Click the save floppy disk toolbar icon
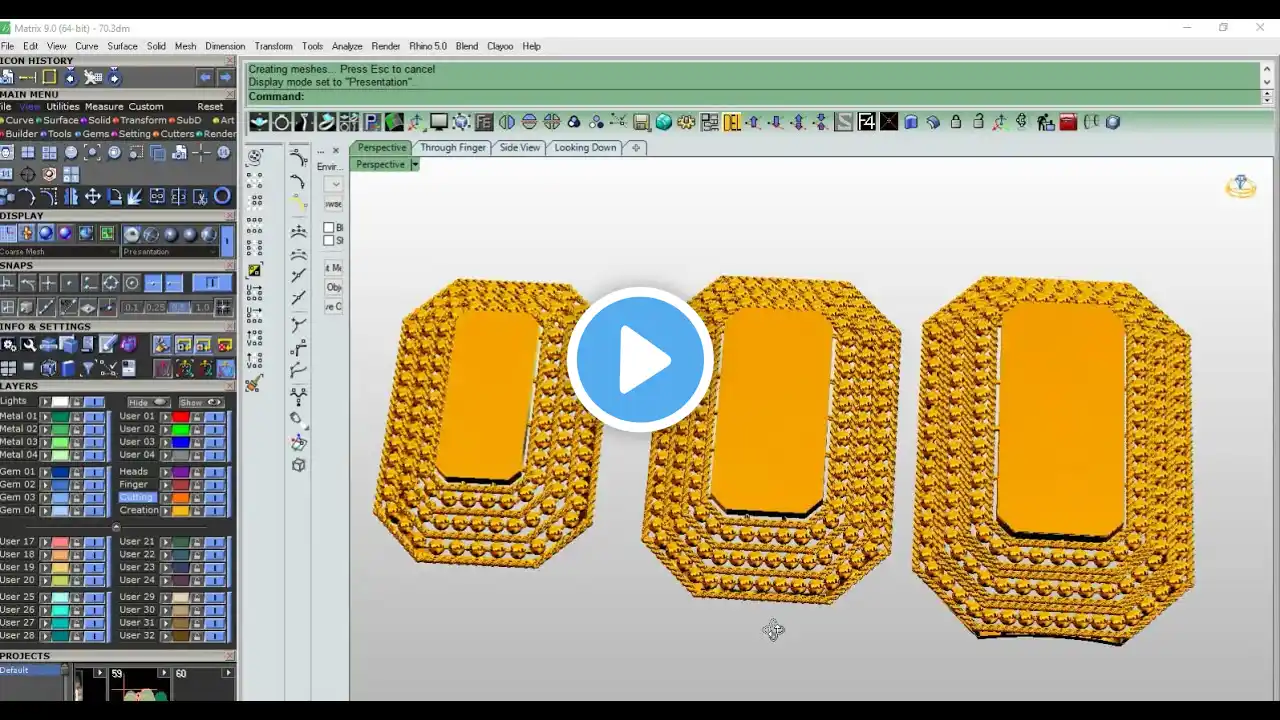 (642, 122)
